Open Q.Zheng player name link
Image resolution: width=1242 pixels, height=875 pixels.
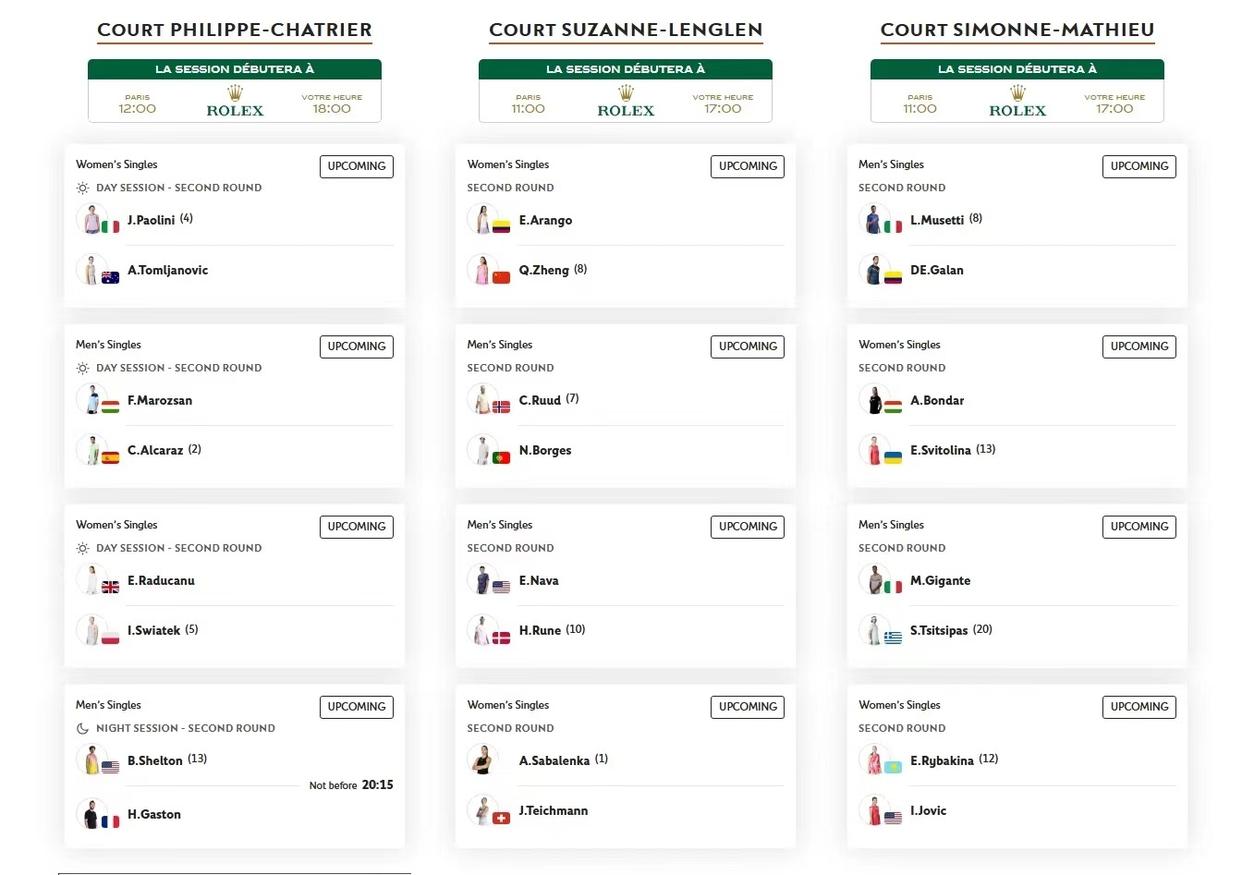[544, 270]
